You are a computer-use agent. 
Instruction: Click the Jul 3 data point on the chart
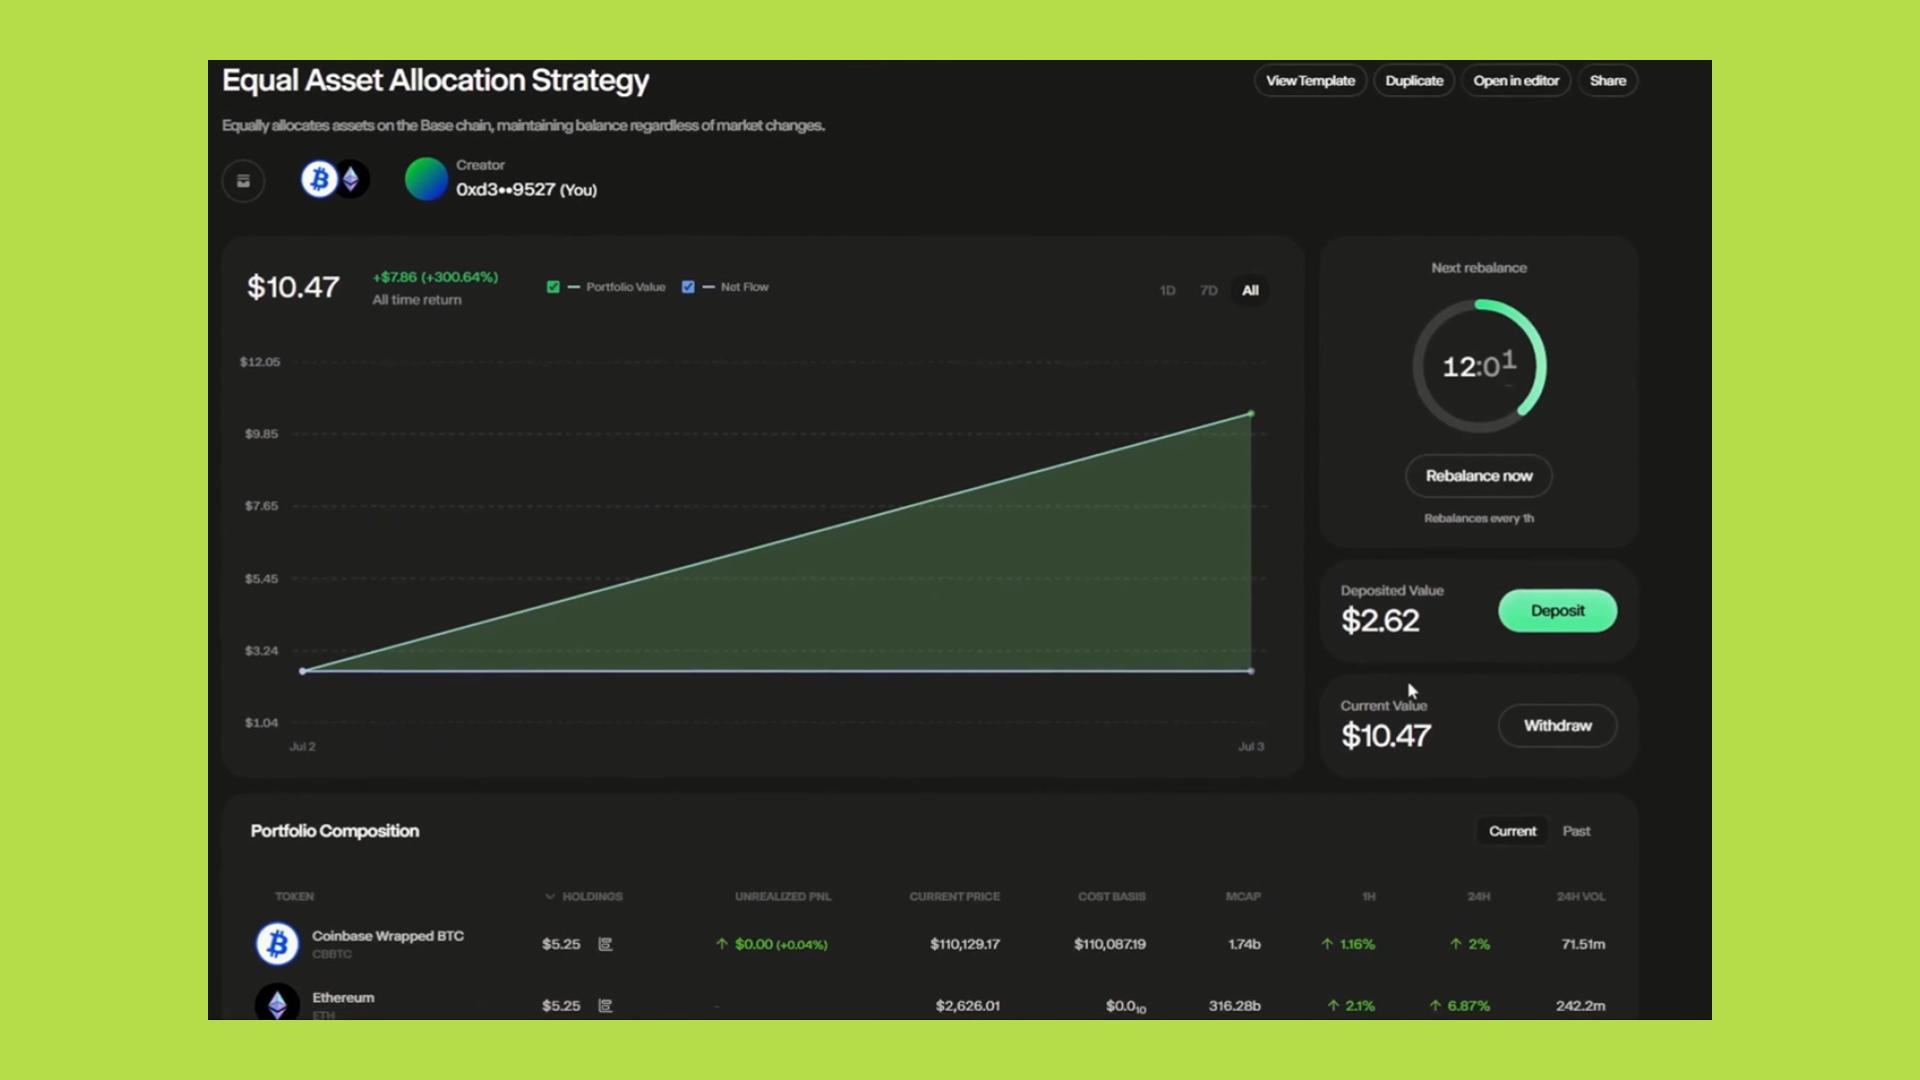[x=1251, y=414]
